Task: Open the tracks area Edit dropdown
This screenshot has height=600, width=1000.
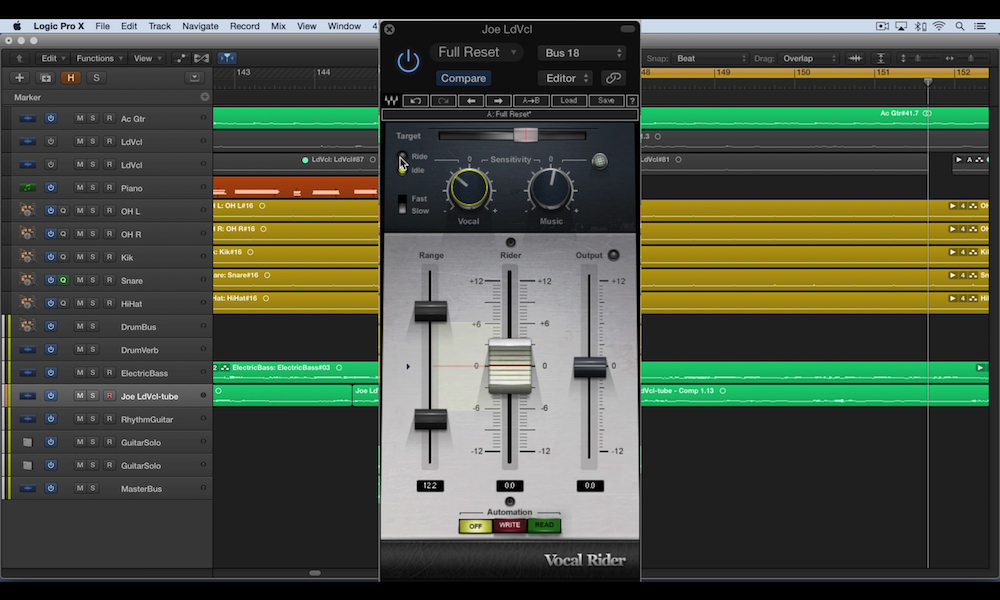Action: [52, 58]
